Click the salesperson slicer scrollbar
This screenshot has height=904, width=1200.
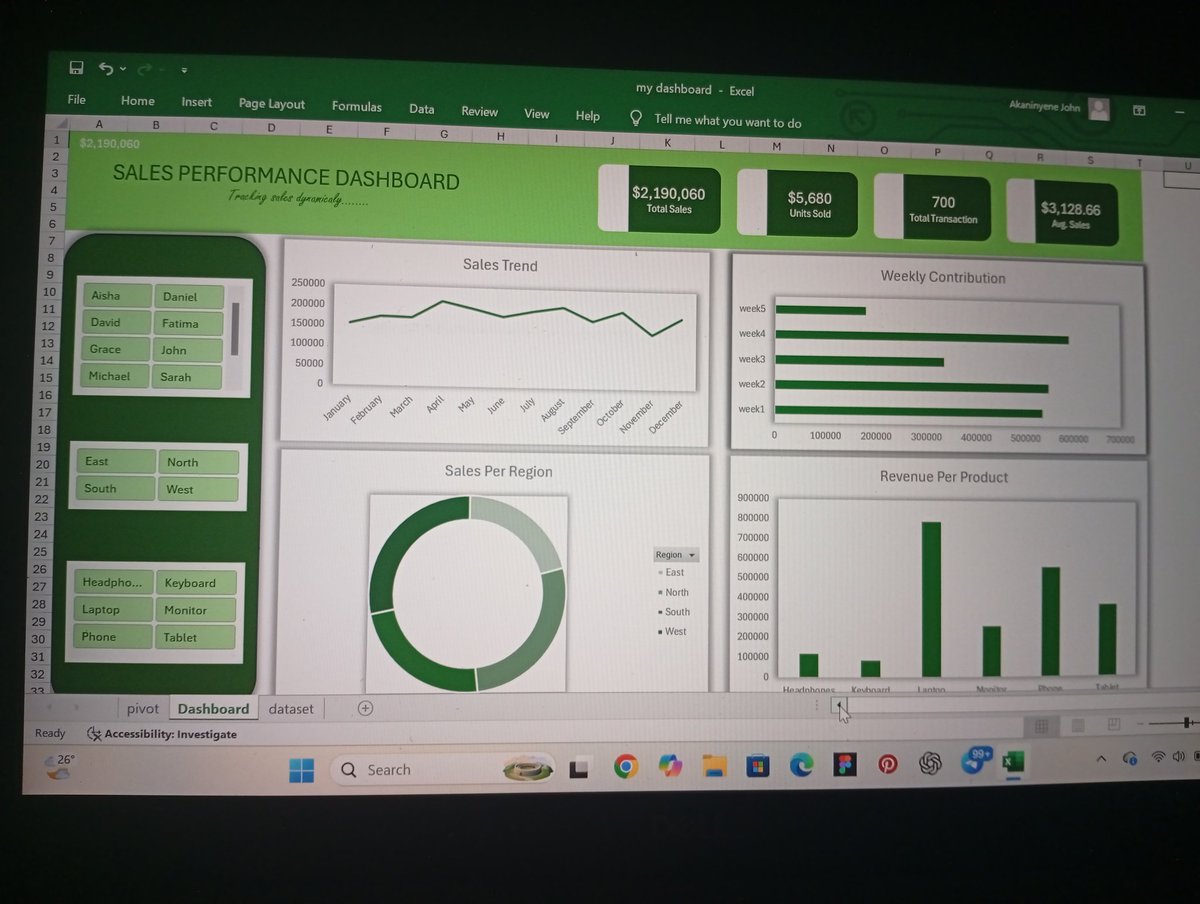236,328
